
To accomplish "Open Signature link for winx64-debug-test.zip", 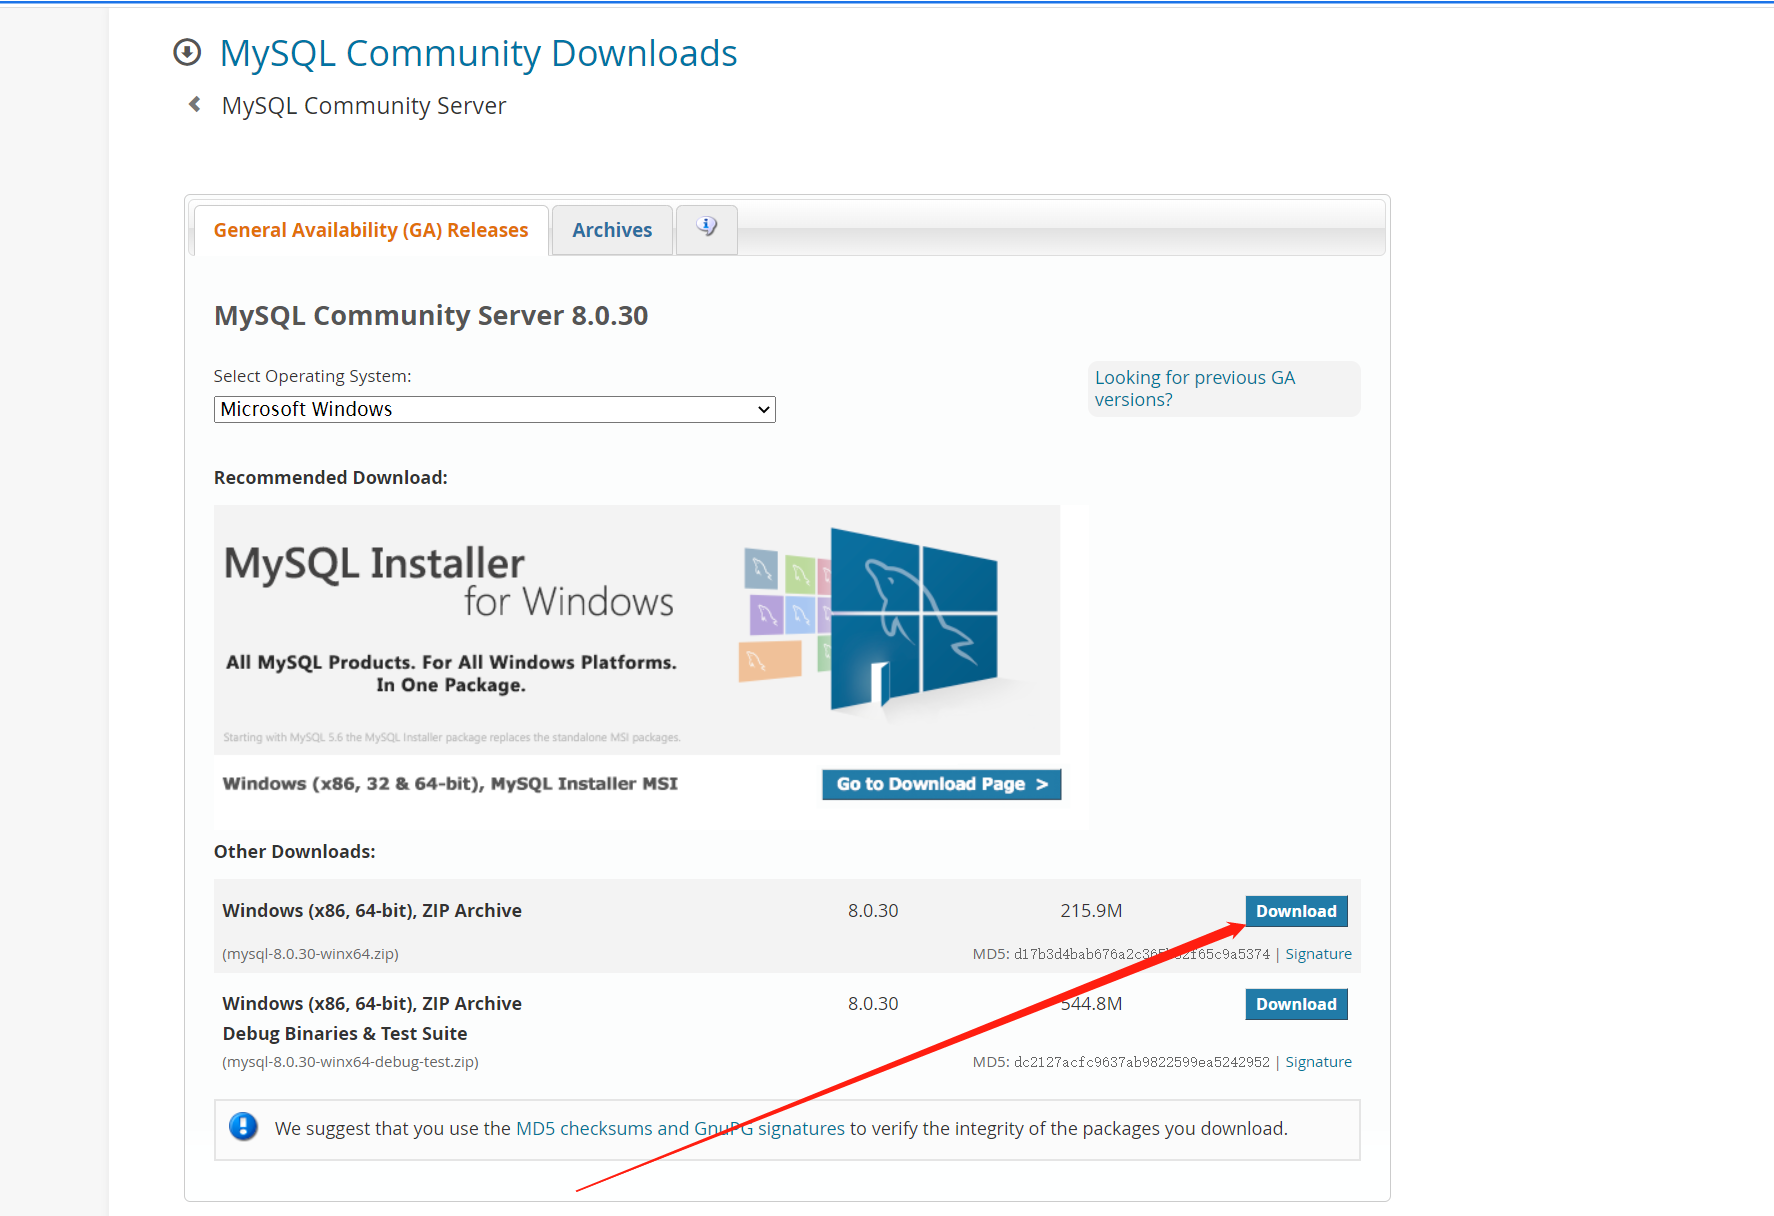I will 1318,1062.
